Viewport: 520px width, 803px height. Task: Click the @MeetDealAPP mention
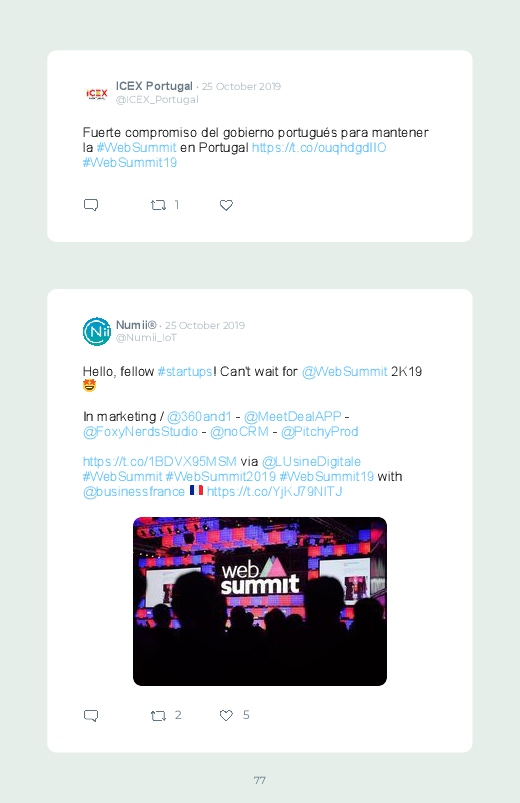click(x=293, y=416)
